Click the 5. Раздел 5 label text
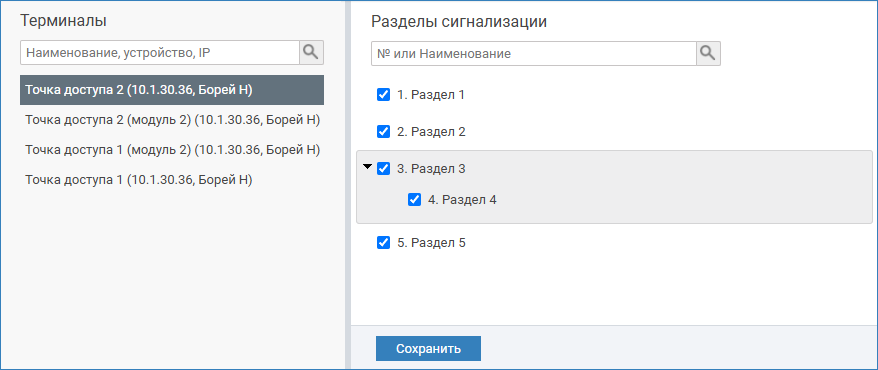The width and height of the screenshot is (878, 370). tap(432, 242)
